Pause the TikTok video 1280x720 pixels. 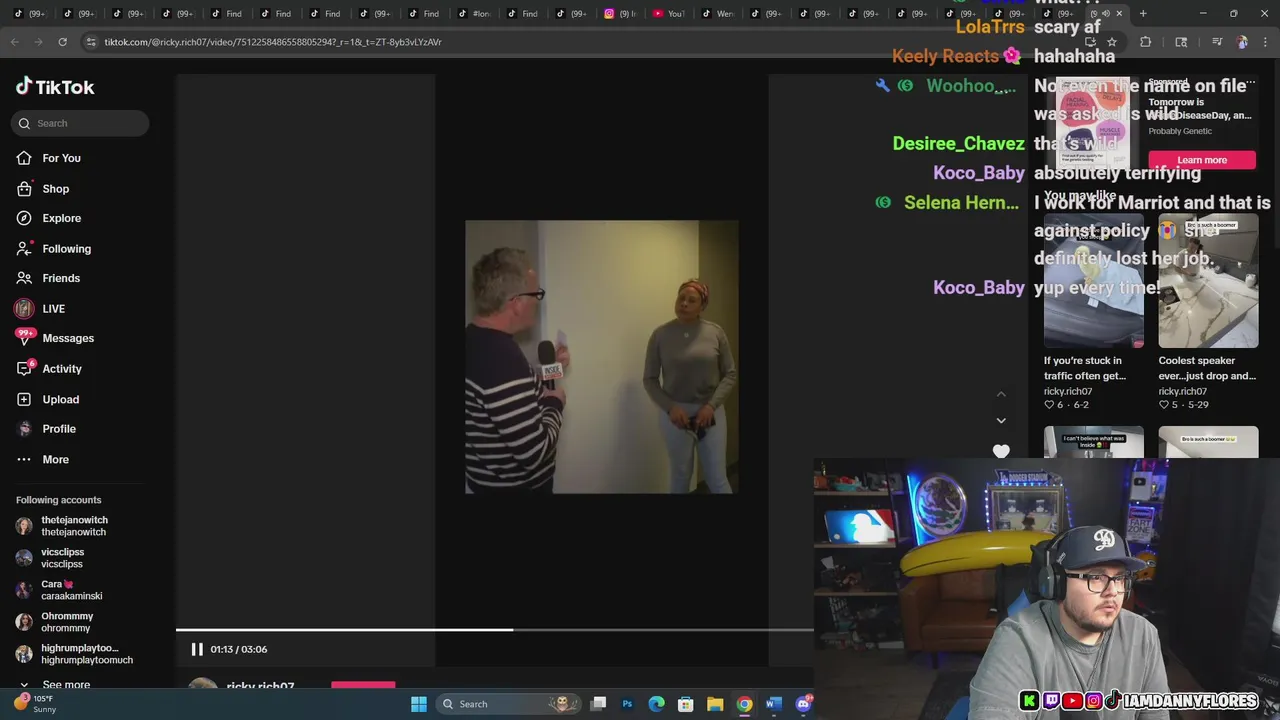(197, 649)
